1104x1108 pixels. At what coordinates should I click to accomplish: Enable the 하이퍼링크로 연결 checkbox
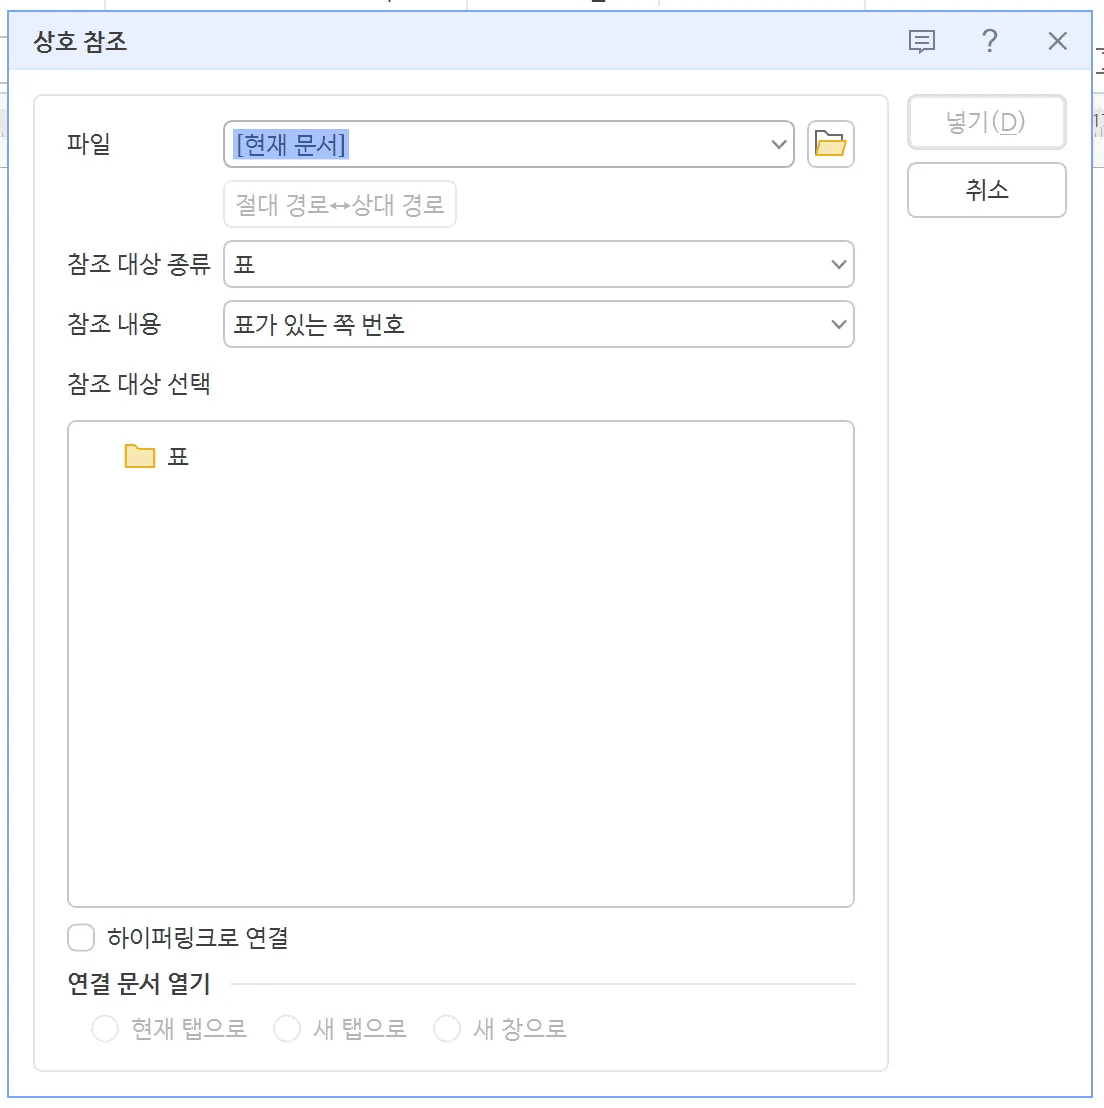[81, 937]
